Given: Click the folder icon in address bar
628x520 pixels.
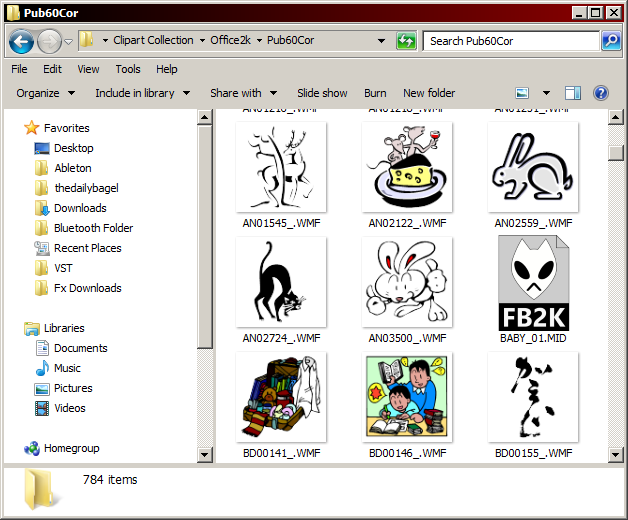Looking at the screenshot, I should coord(87,40).
